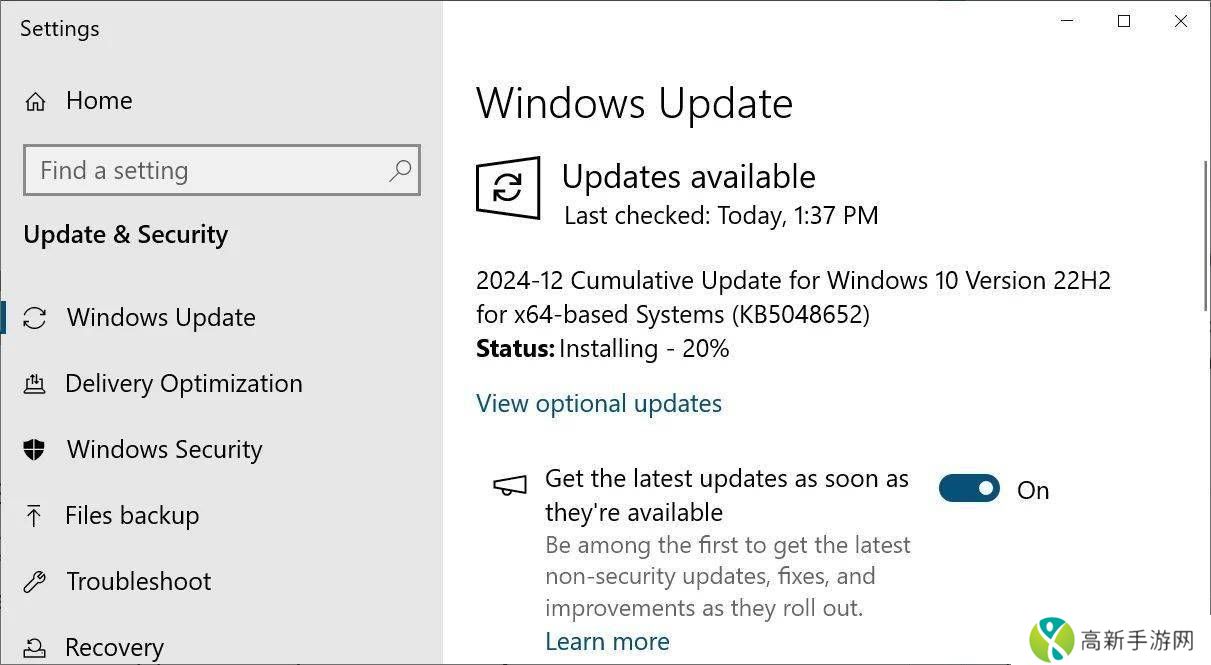1211x665 pixels.
Task: Disable the get latest updates toggle
Action: 969,489
